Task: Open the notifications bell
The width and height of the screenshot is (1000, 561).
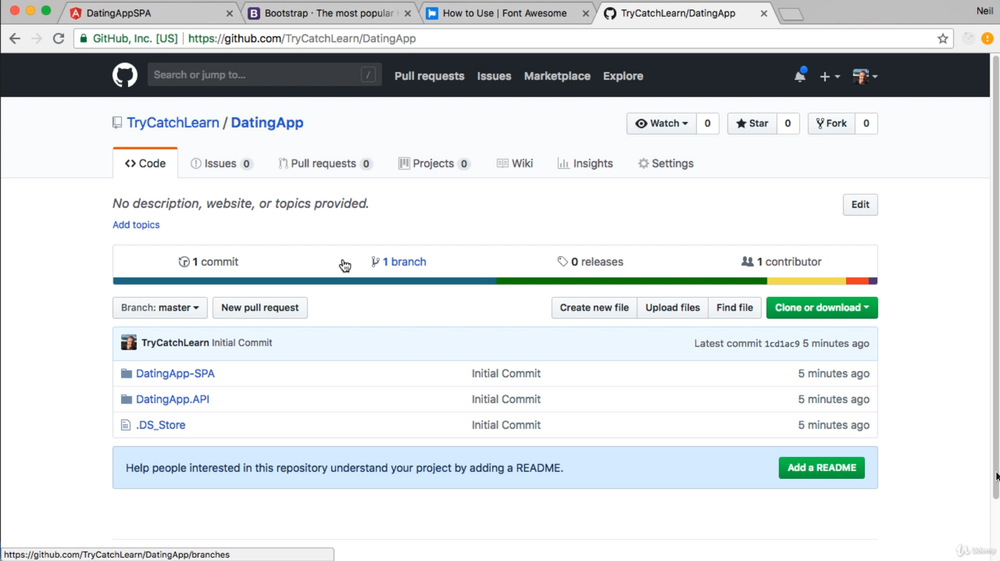Action: point(800,76)
